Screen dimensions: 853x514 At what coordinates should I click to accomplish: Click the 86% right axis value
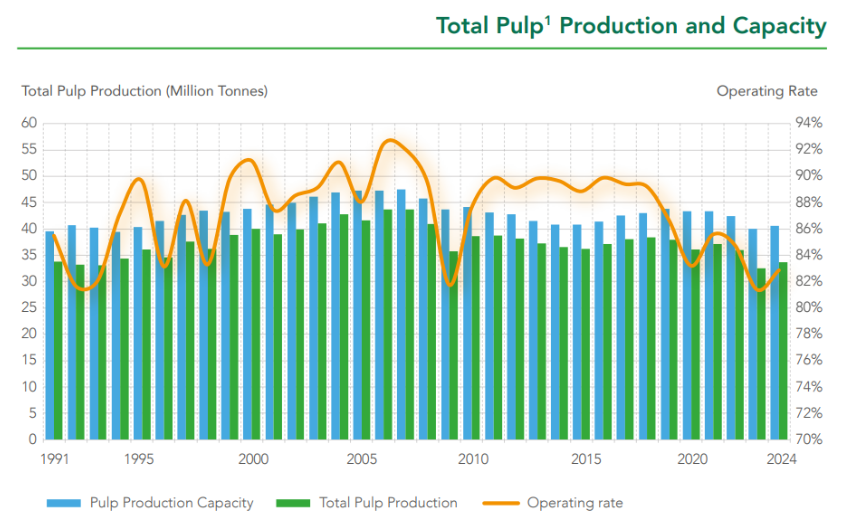[x=809, y=228]
